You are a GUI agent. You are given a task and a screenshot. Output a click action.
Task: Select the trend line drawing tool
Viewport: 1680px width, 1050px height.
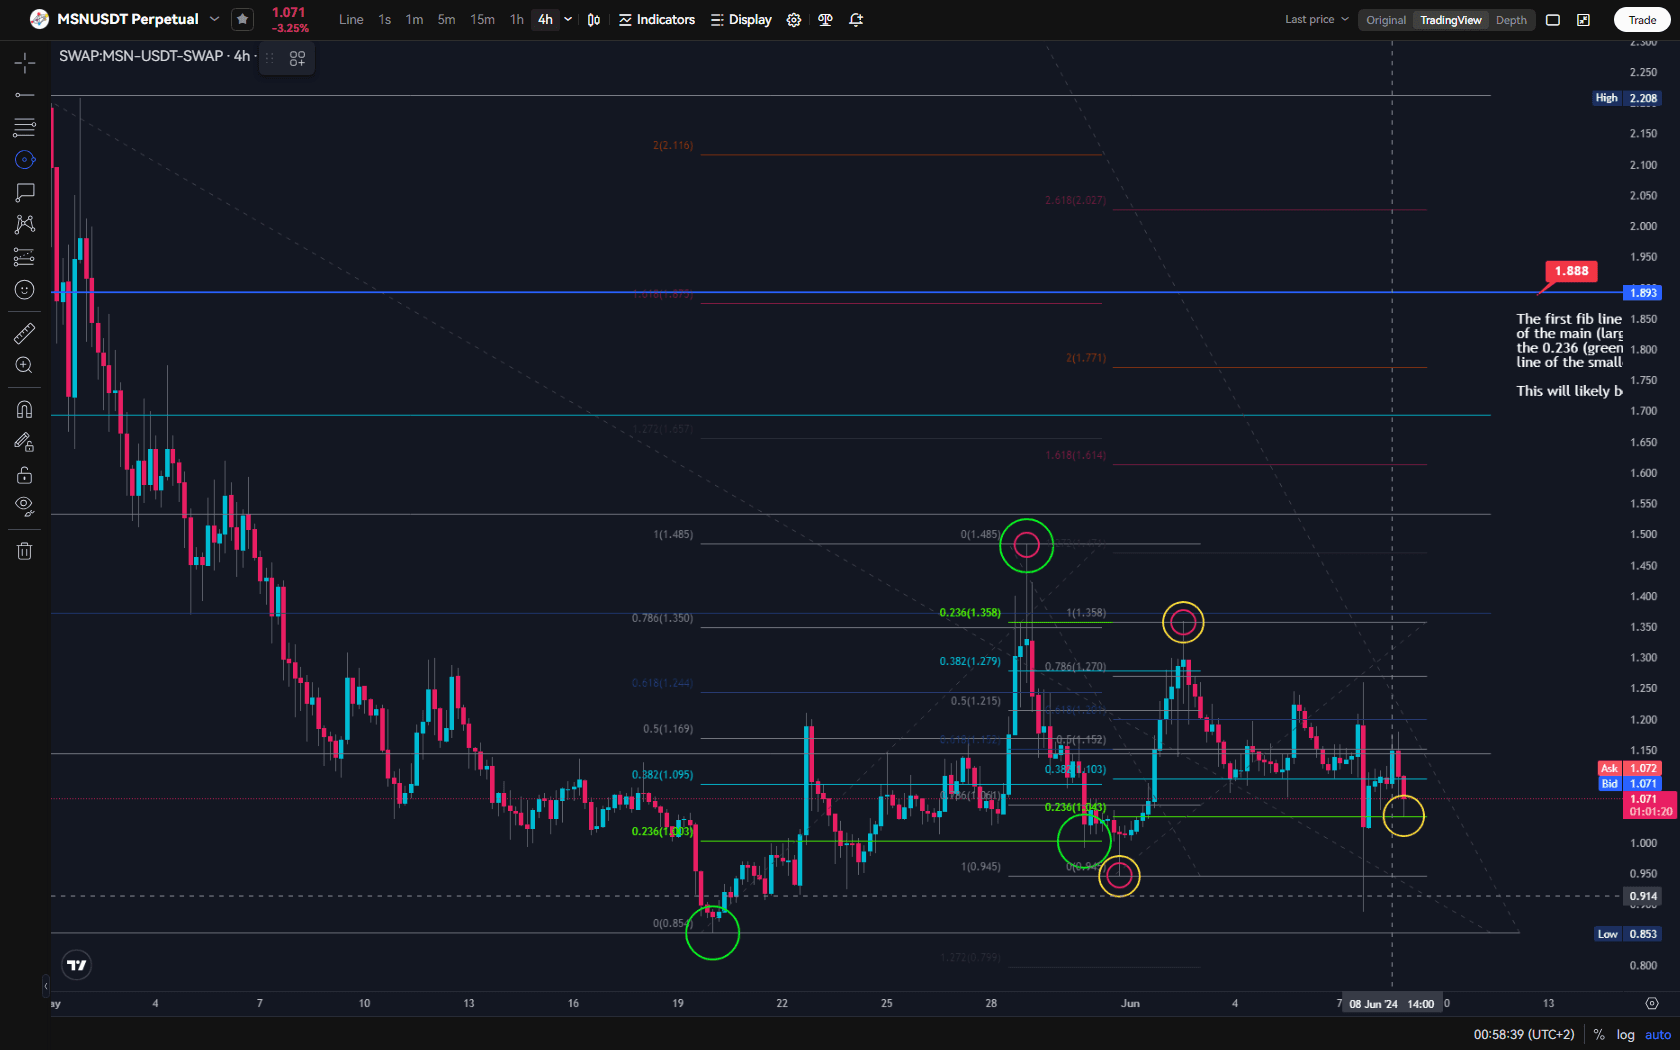25,95
